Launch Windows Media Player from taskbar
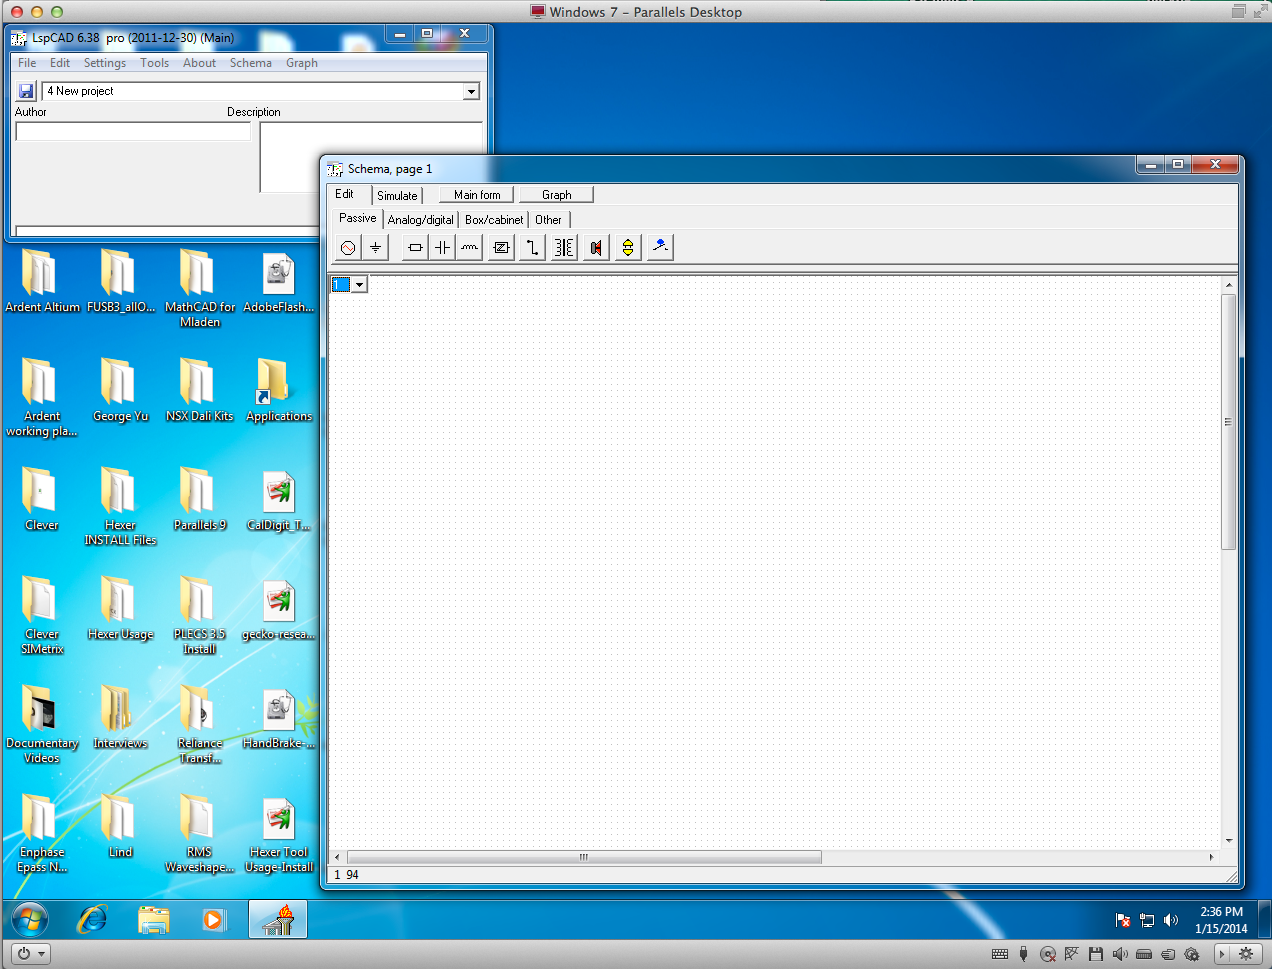1272x969 pixels. [214, 919]
